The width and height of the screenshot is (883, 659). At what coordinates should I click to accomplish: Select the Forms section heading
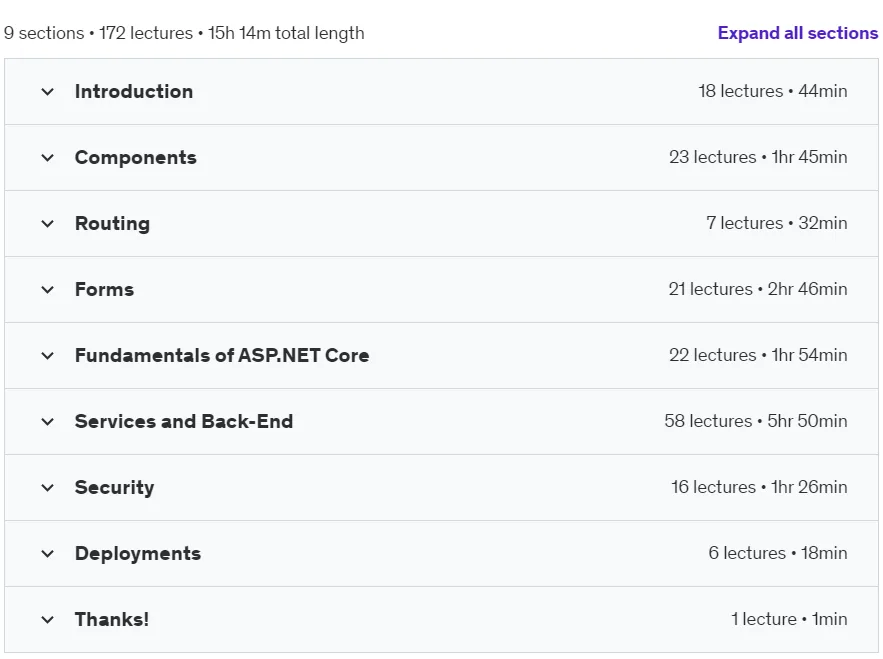coord(105,290)
